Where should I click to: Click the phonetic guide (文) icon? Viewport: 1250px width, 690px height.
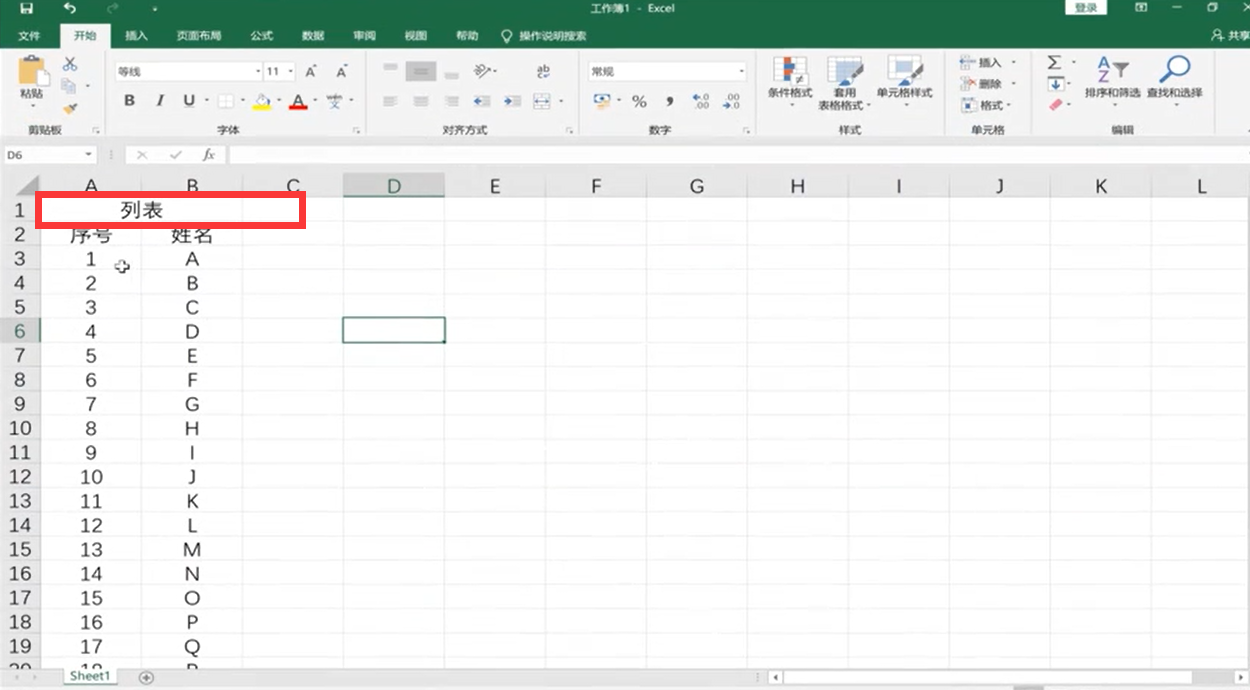tap(334, 101)
